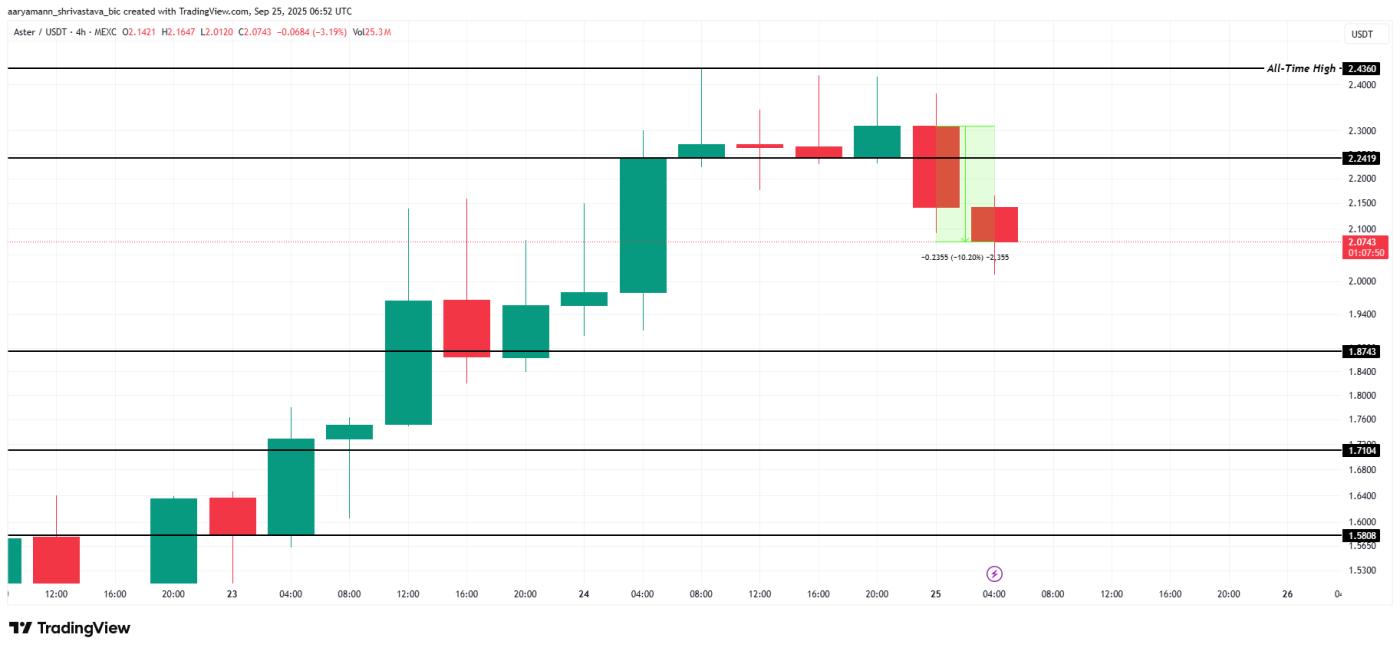
Task: Click the 4h interval label in the header
Action: [82, 32]
